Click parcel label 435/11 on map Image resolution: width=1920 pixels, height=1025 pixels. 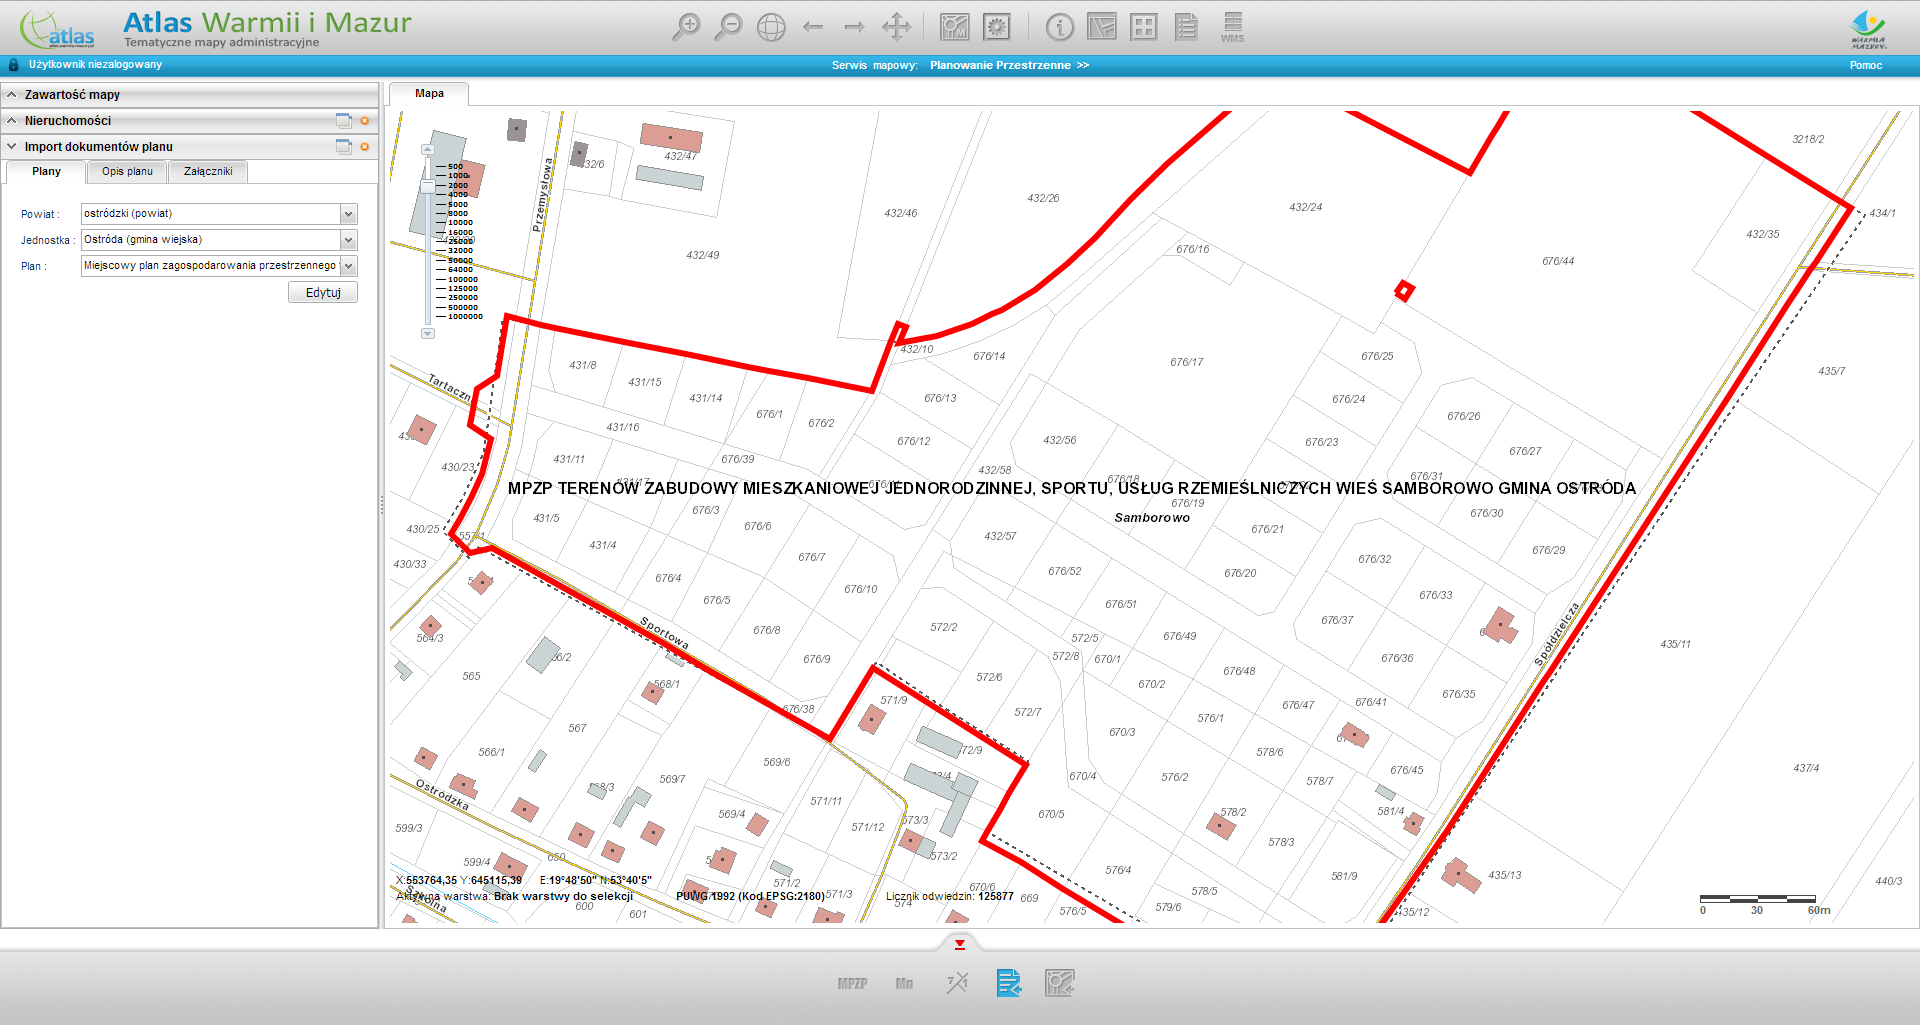1676,644
